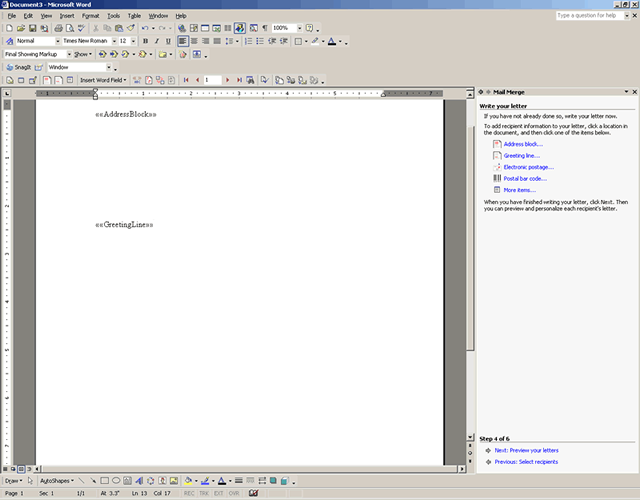Viewport: 640px width, 500px height.
Task: Open Print Preview
Action: click(x=70, y=28)
